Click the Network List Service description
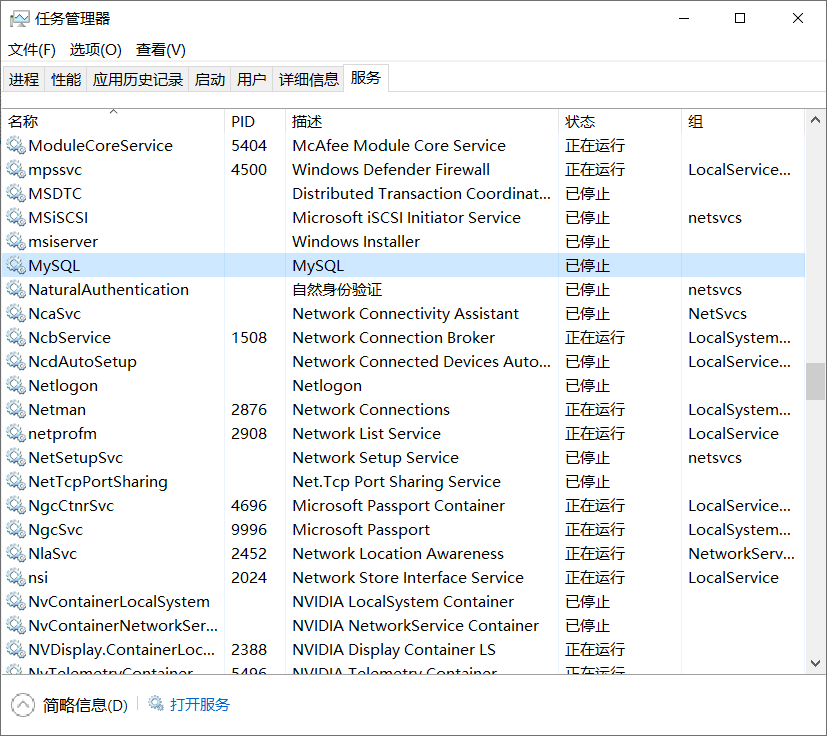The image size is (827, 736). pyautogui.click(x=366, y=433)
